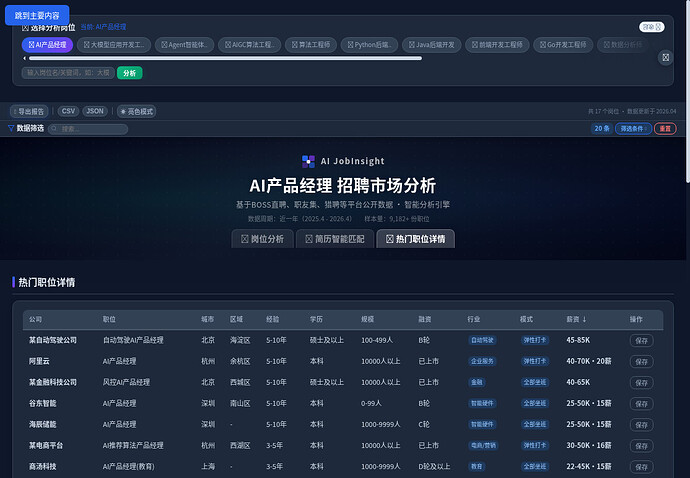Click the 金融 industry tag
The height and width of the screenshot is (478, 690).
pyautogui.click(x=477, y=382)
